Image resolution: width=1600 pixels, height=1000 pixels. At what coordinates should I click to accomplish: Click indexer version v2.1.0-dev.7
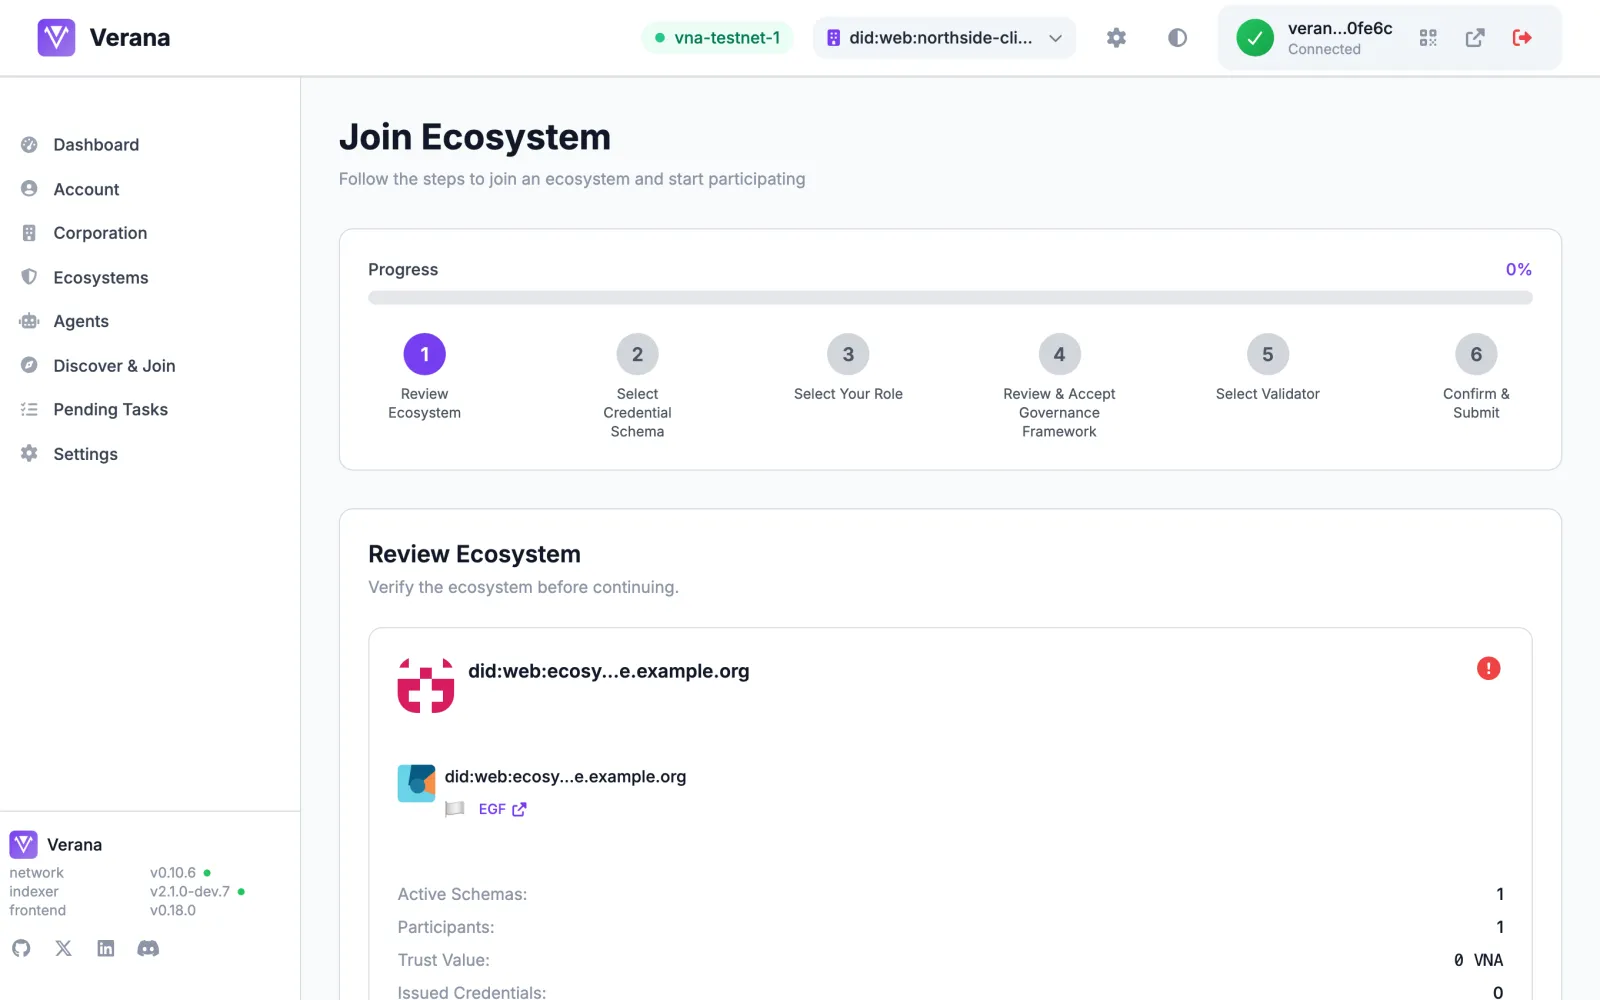tap(190, 891)
